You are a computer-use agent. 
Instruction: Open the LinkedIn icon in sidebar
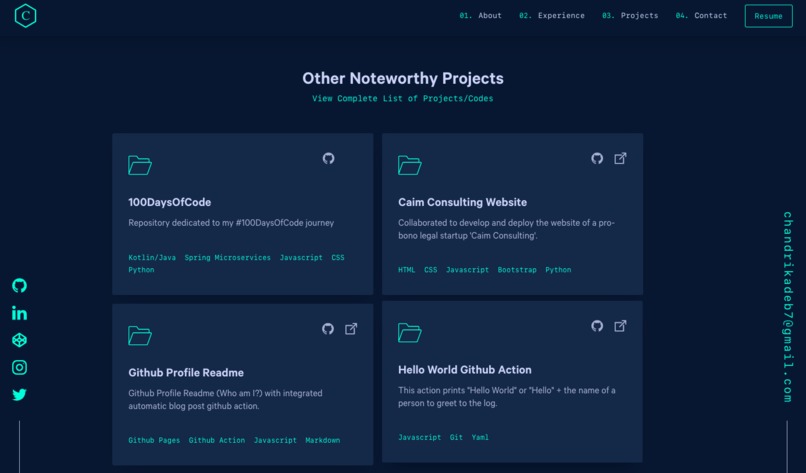point(20,313)
